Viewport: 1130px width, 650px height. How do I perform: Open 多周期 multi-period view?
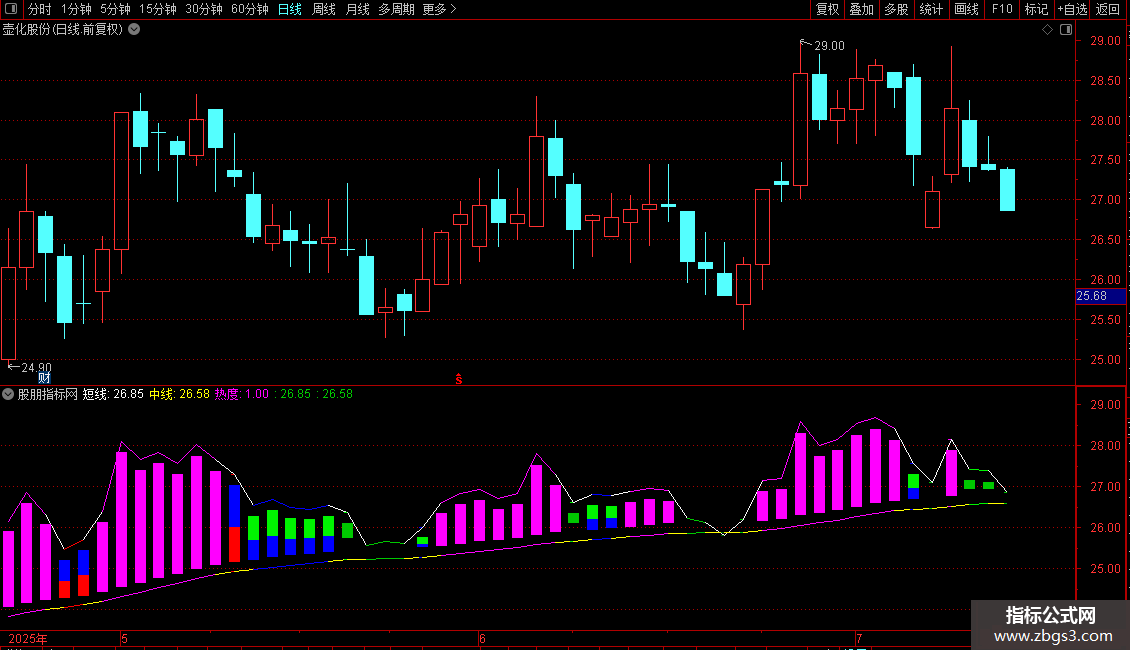tap(396, 9)
